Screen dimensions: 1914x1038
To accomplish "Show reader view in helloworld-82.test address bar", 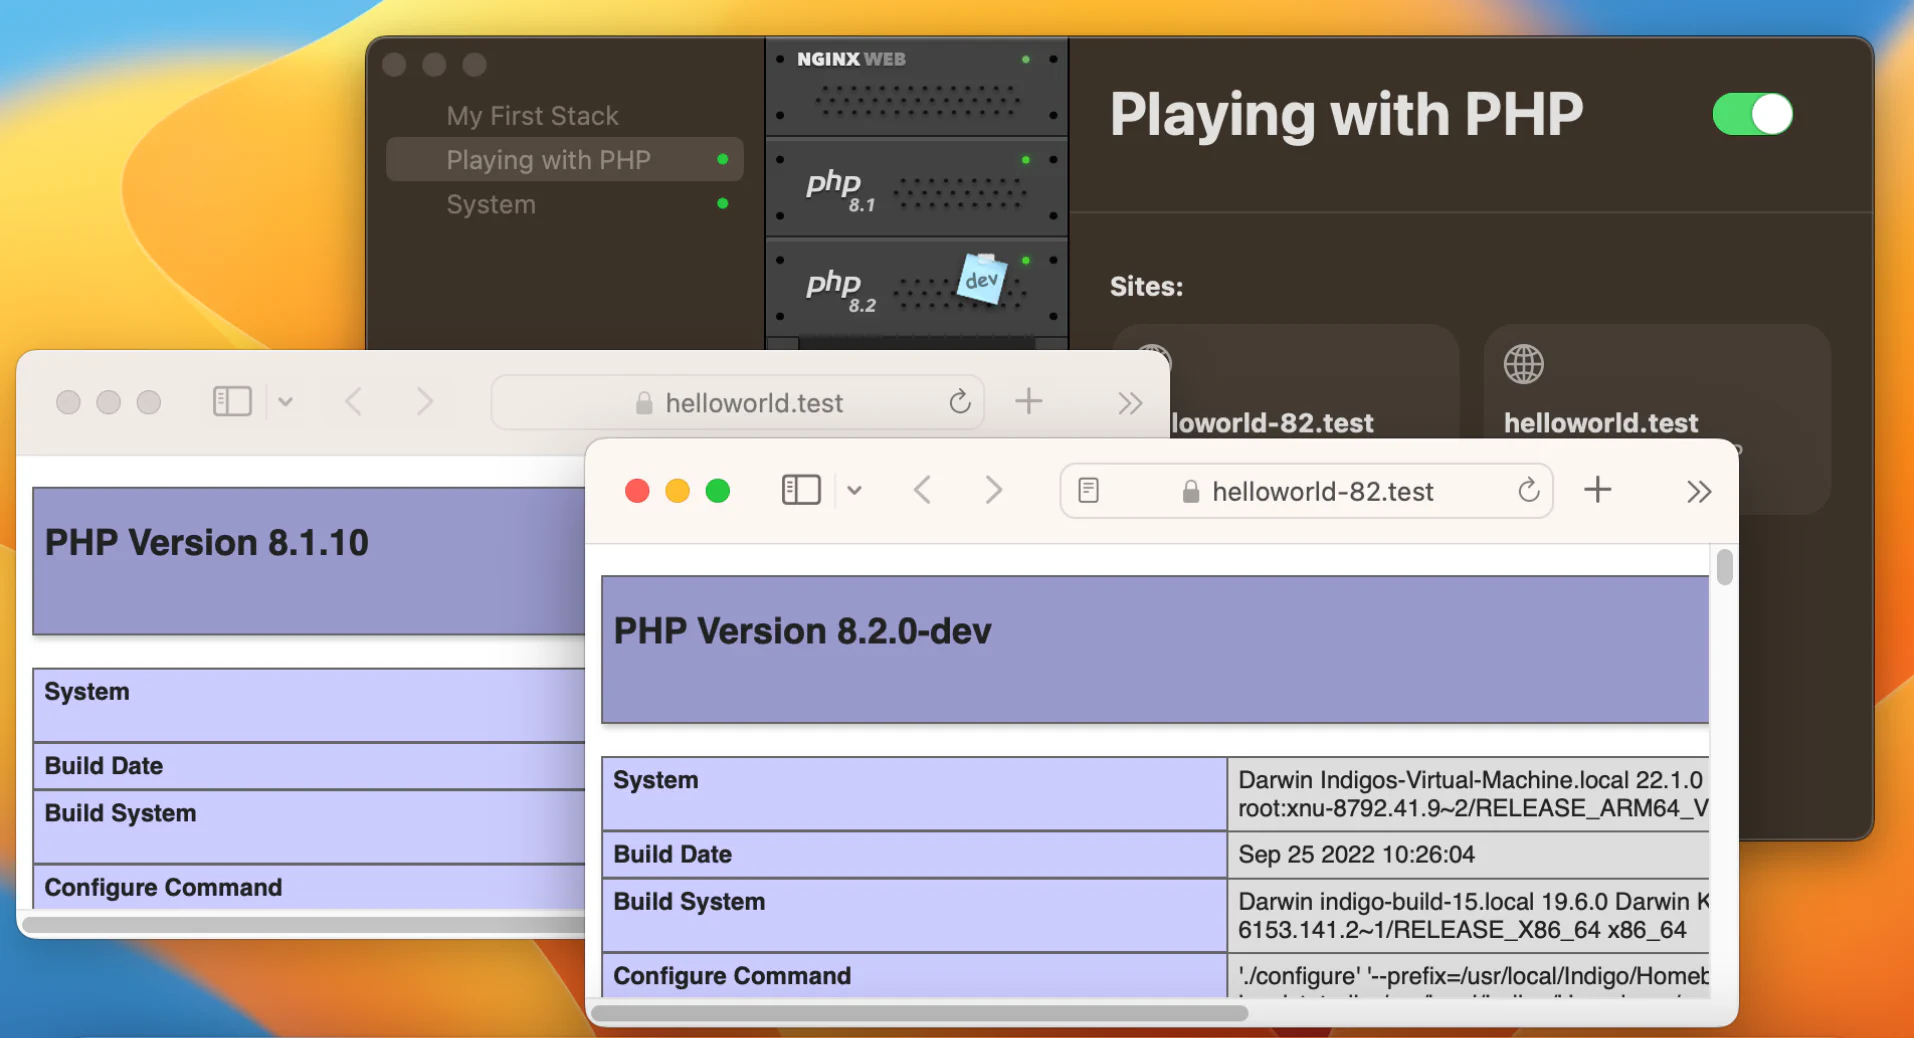I will pos(1089,491).
